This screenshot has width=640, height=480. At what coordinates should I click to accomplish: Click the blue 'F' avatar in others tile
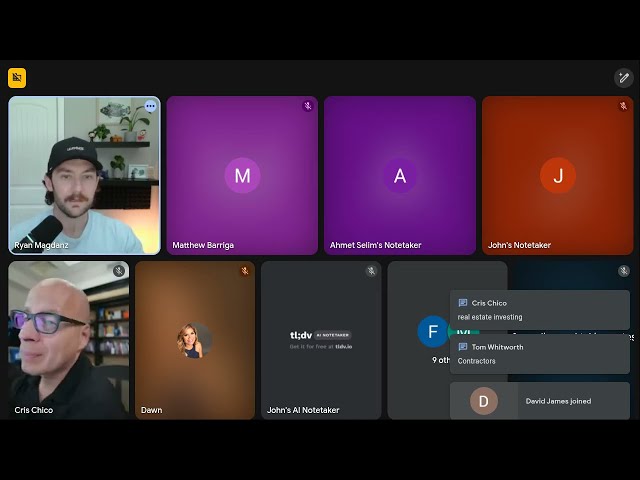[x=432, y=331]
